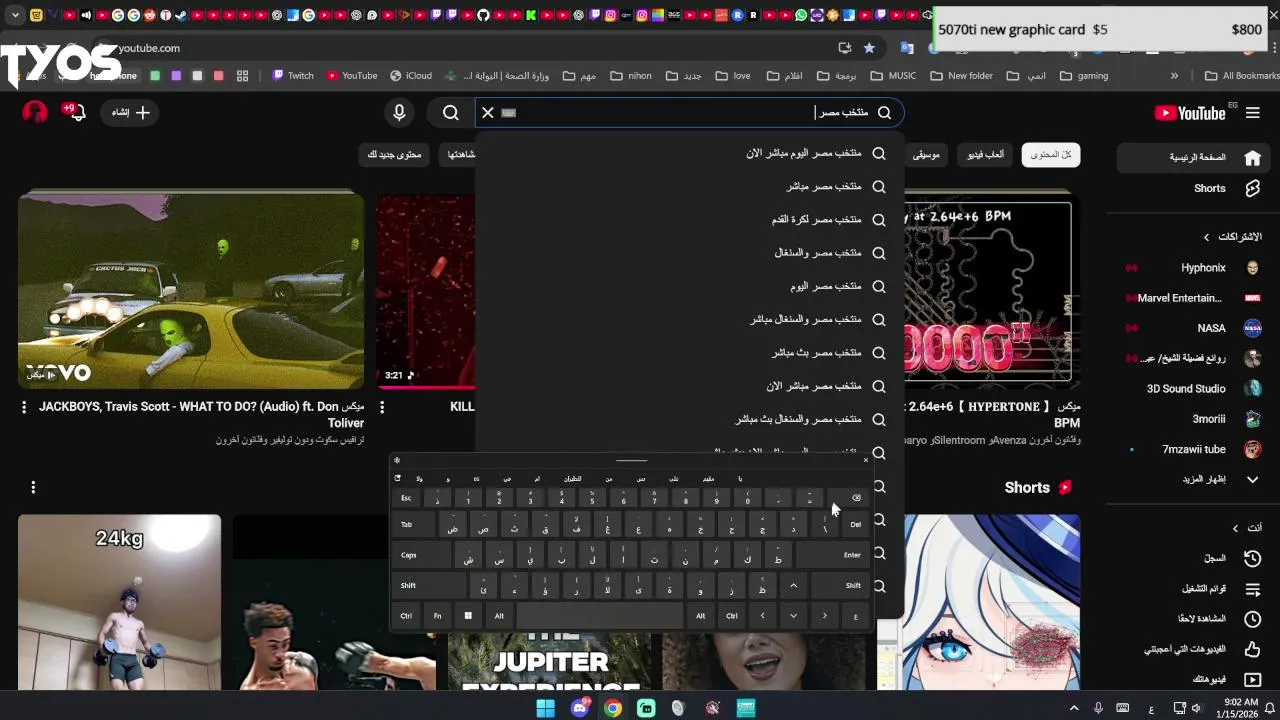Open the Windows Start button

point(545,708)
